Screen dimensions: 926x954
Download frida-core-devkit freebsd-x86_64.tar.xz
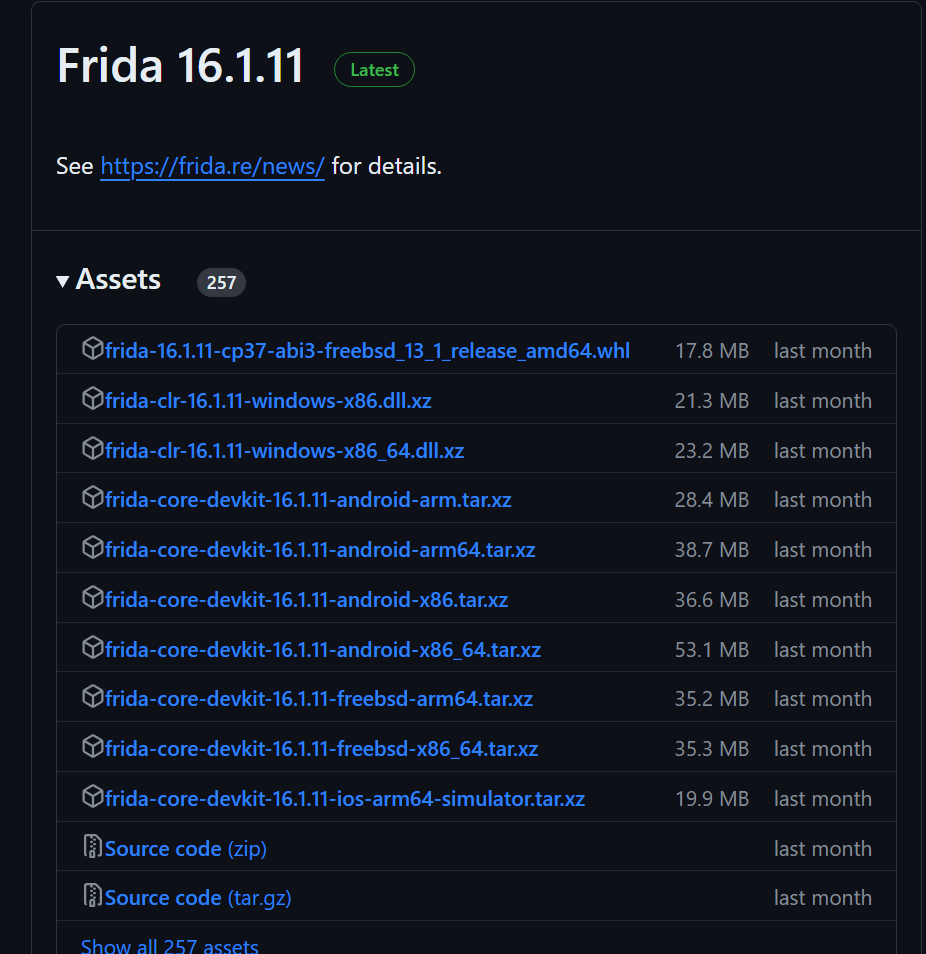[321, 748]
